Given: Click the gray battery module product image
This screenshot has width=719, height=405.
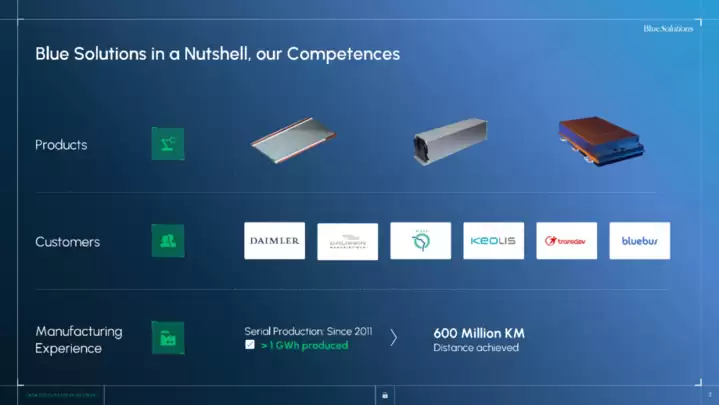Looking at the screenshot, I should click(449, 143).
